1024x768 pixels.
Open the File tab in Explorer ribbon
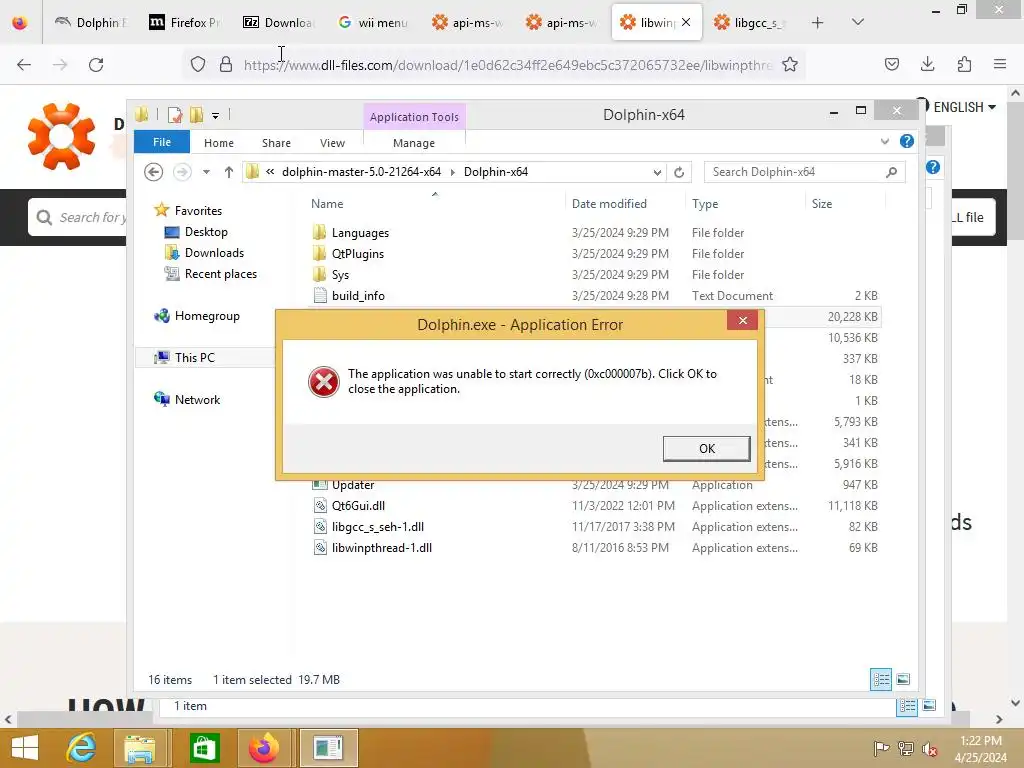point(162,142)
